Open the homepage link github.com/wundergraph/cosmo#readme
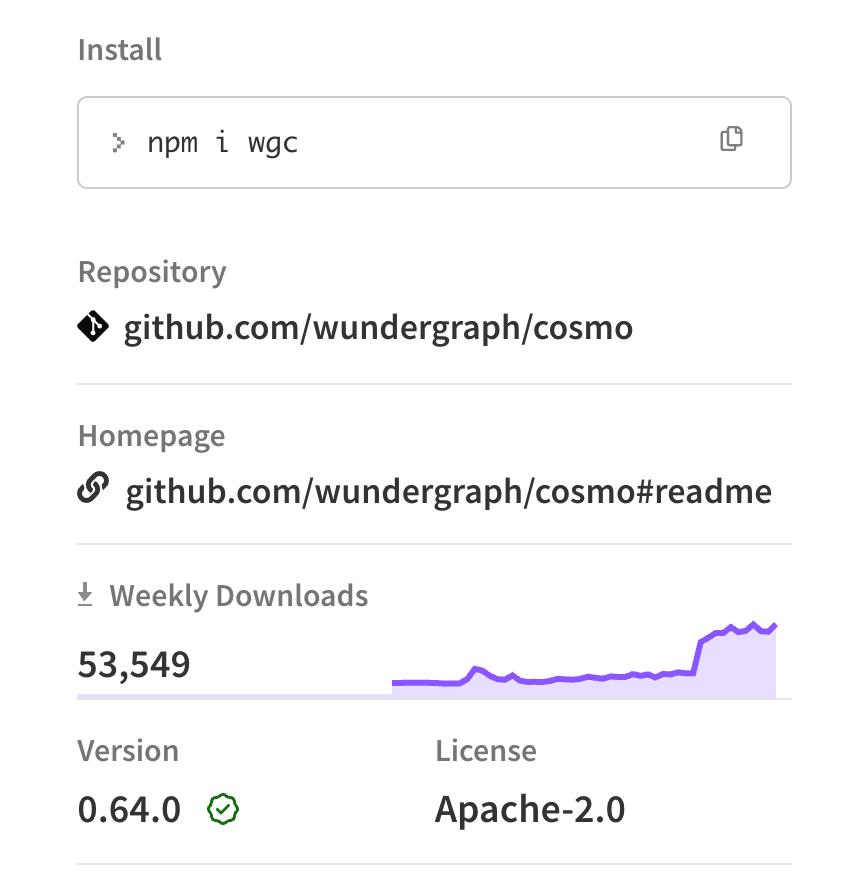 [448, 491]
